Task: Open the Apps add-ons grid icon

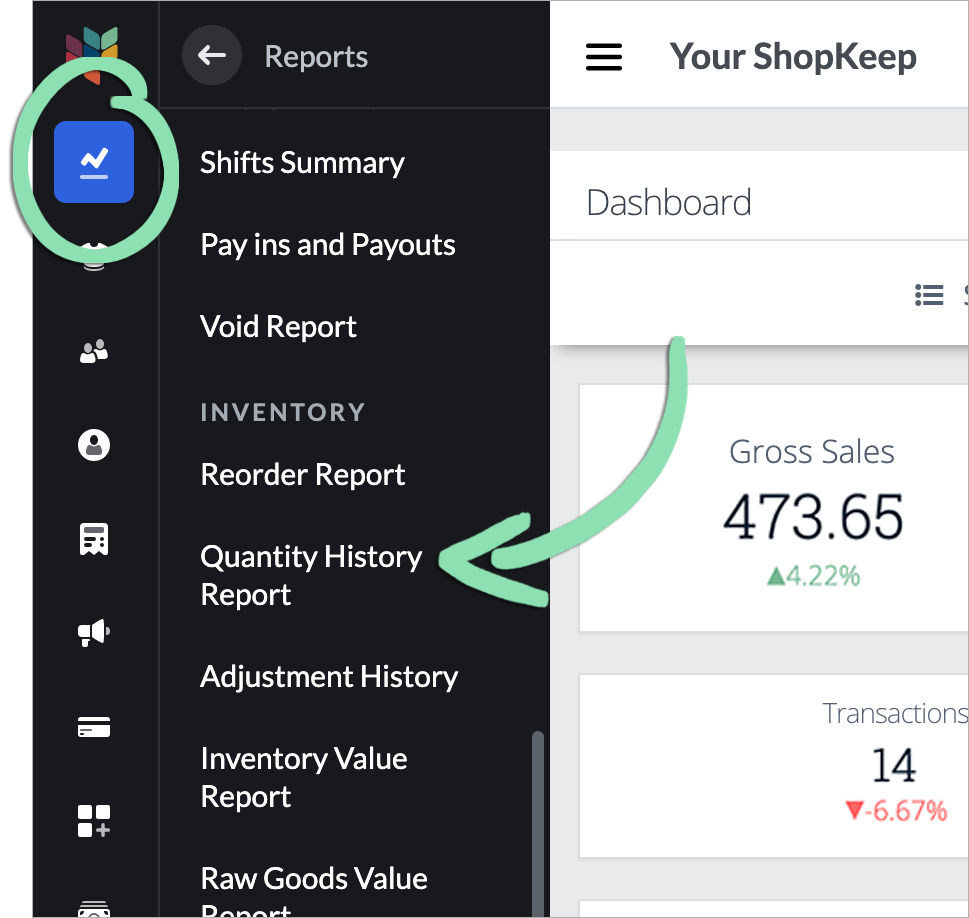Action: point(94,821)
